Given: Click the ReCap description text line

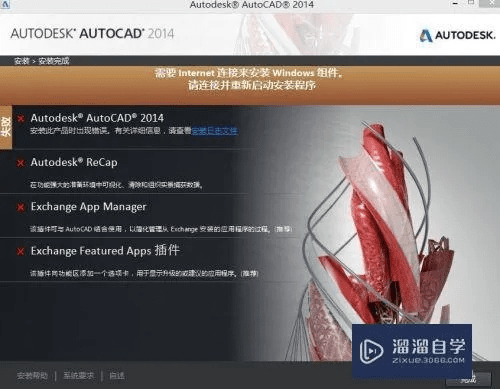Looking at the screenshot, I should (116, 185).
